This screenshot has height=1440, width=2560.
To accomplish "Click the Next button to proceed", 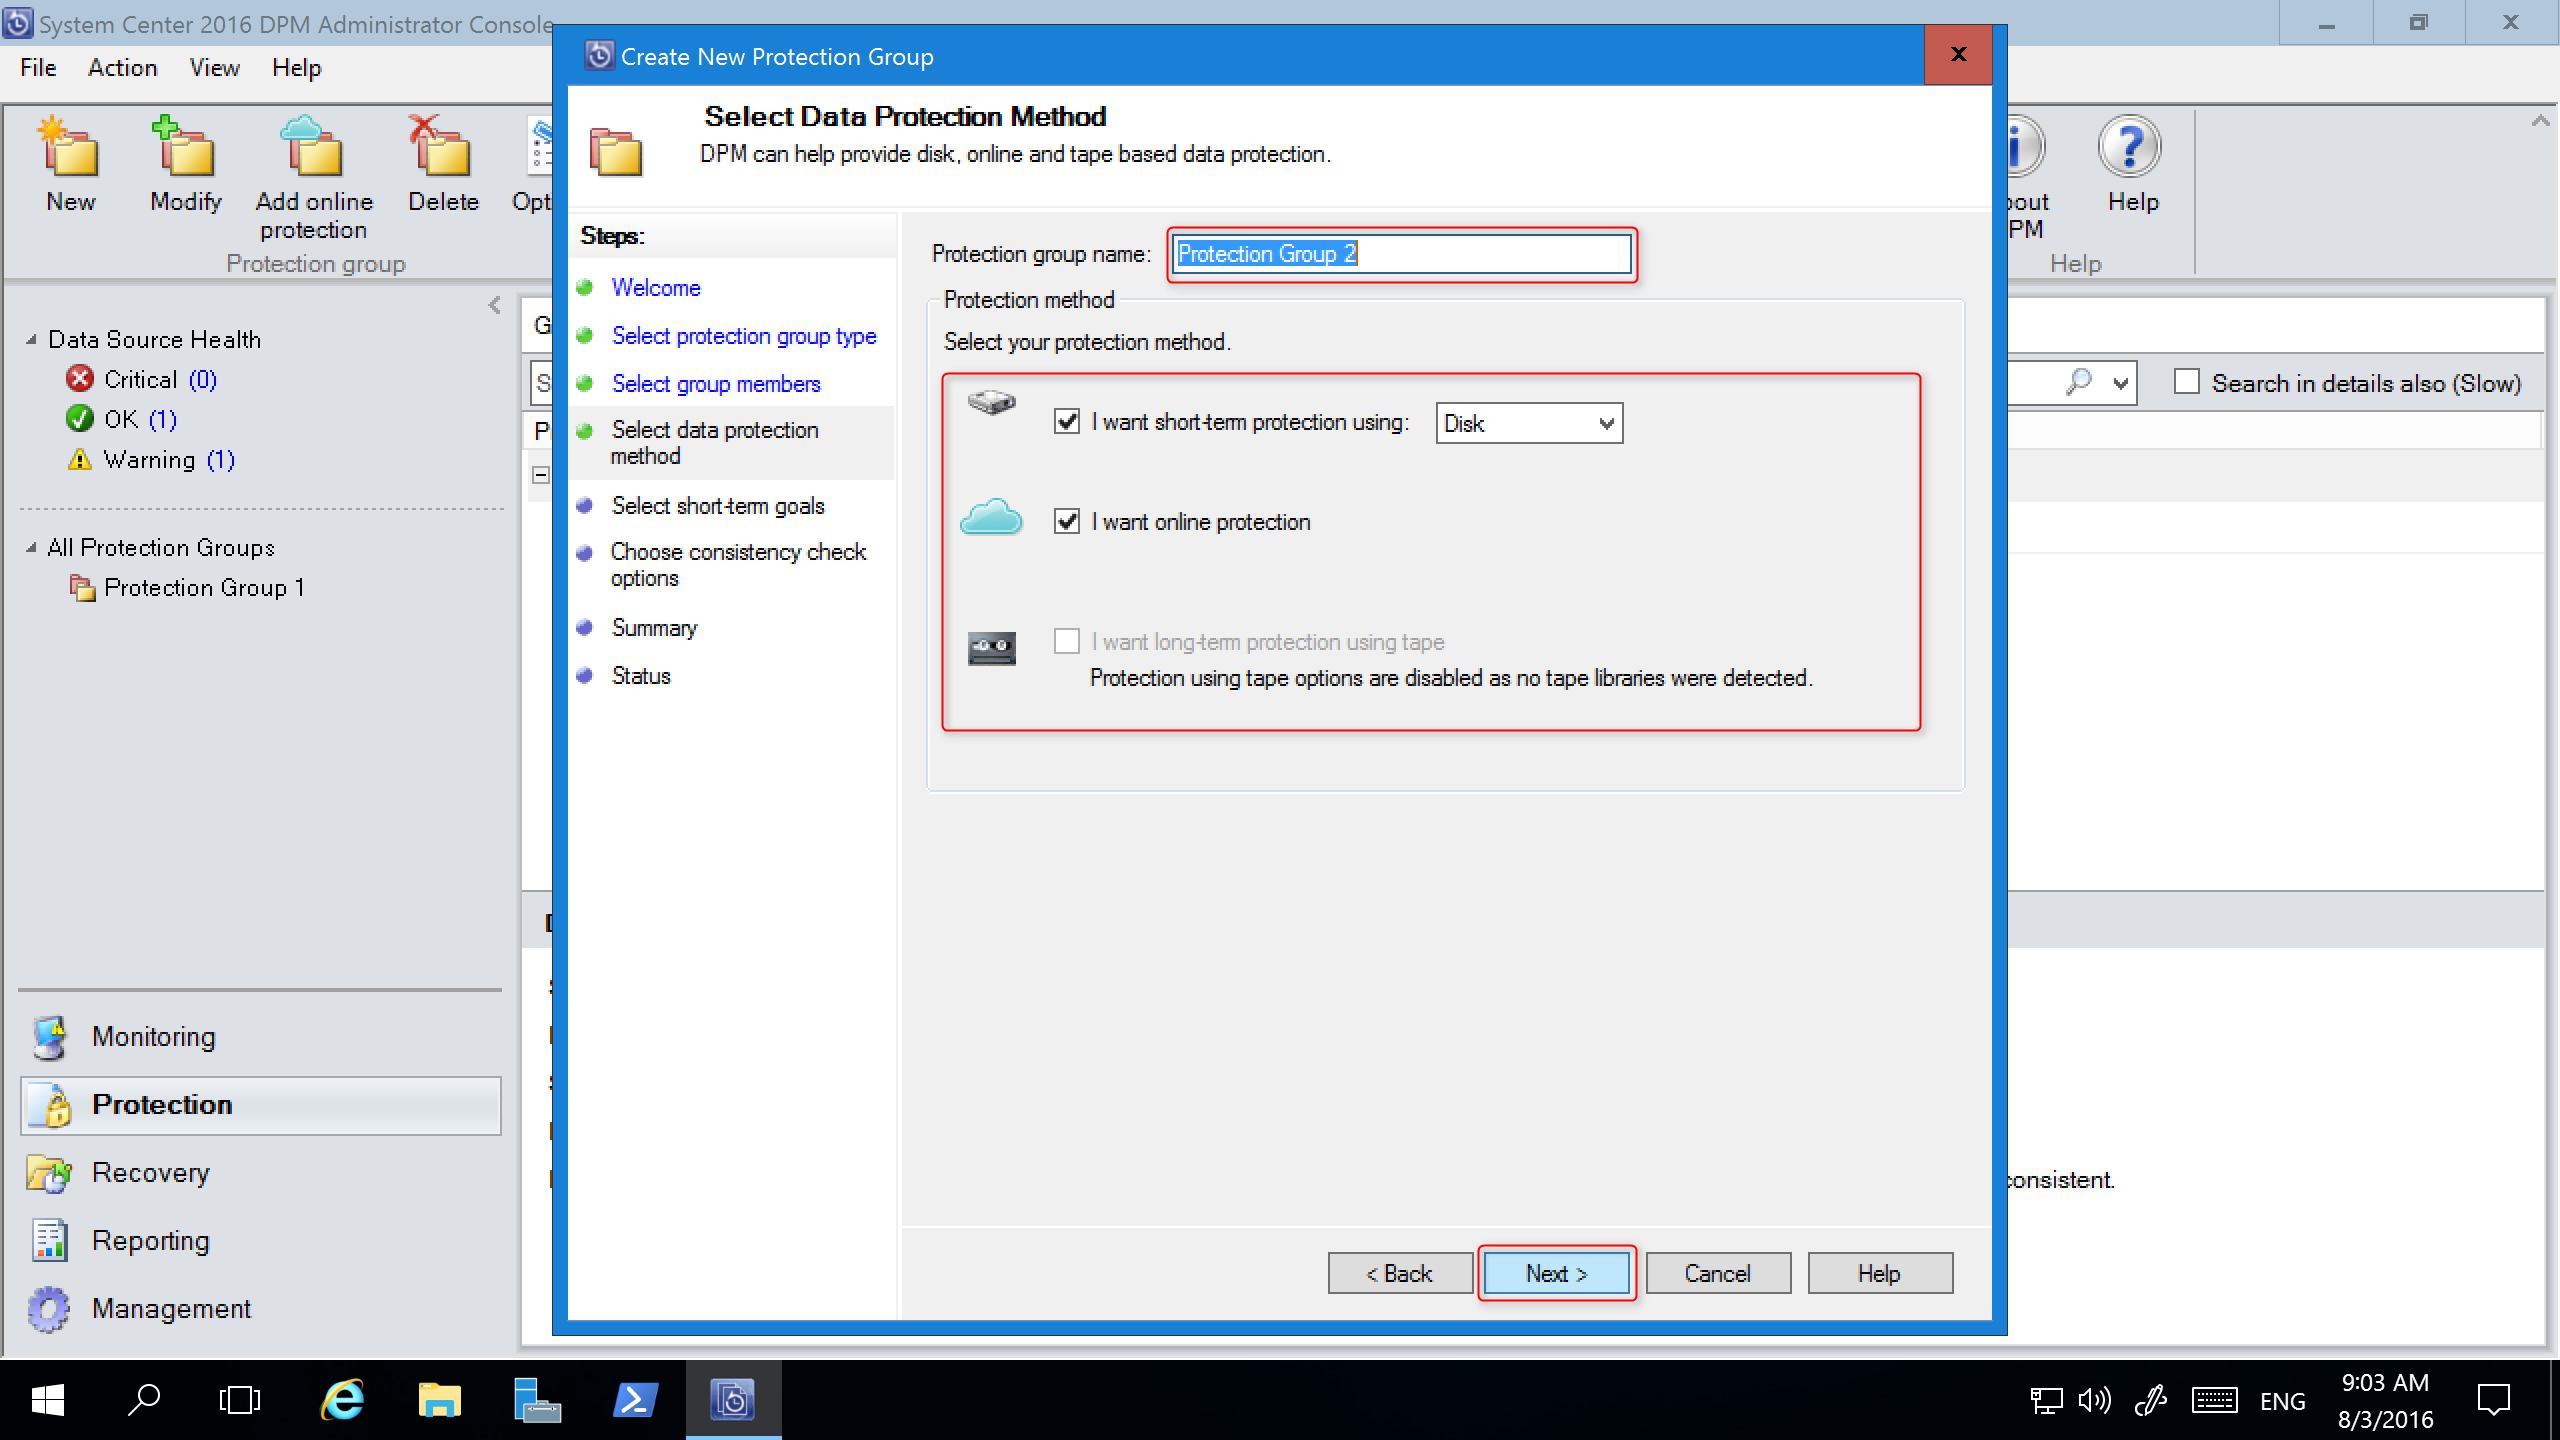I will tap(1556, 1273).
